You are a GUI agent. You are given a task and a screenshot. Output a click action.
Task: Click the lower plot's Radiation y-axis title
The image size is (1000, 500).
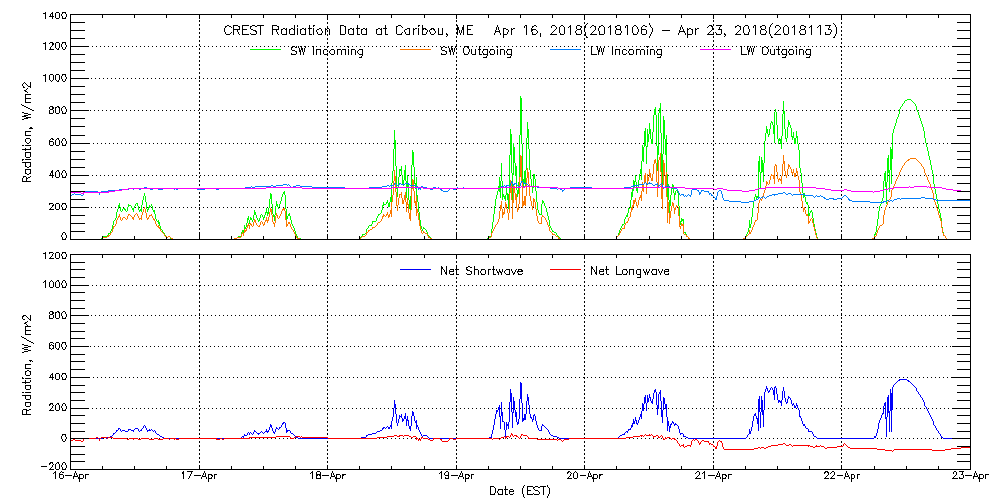28,361
